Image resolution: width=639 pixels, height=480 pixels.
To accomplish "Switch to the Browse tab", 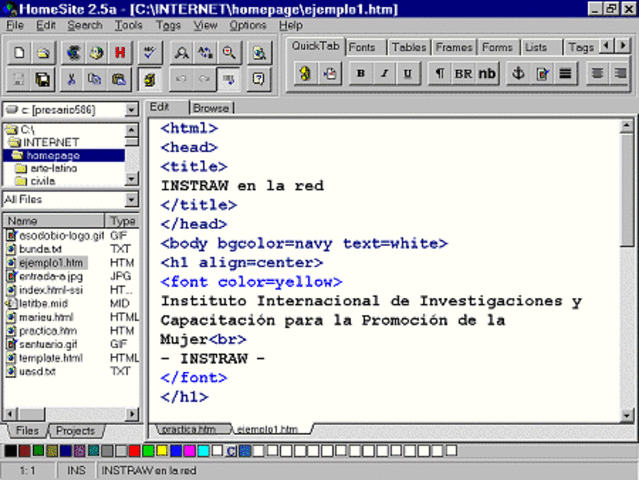I will pos(211,108).
